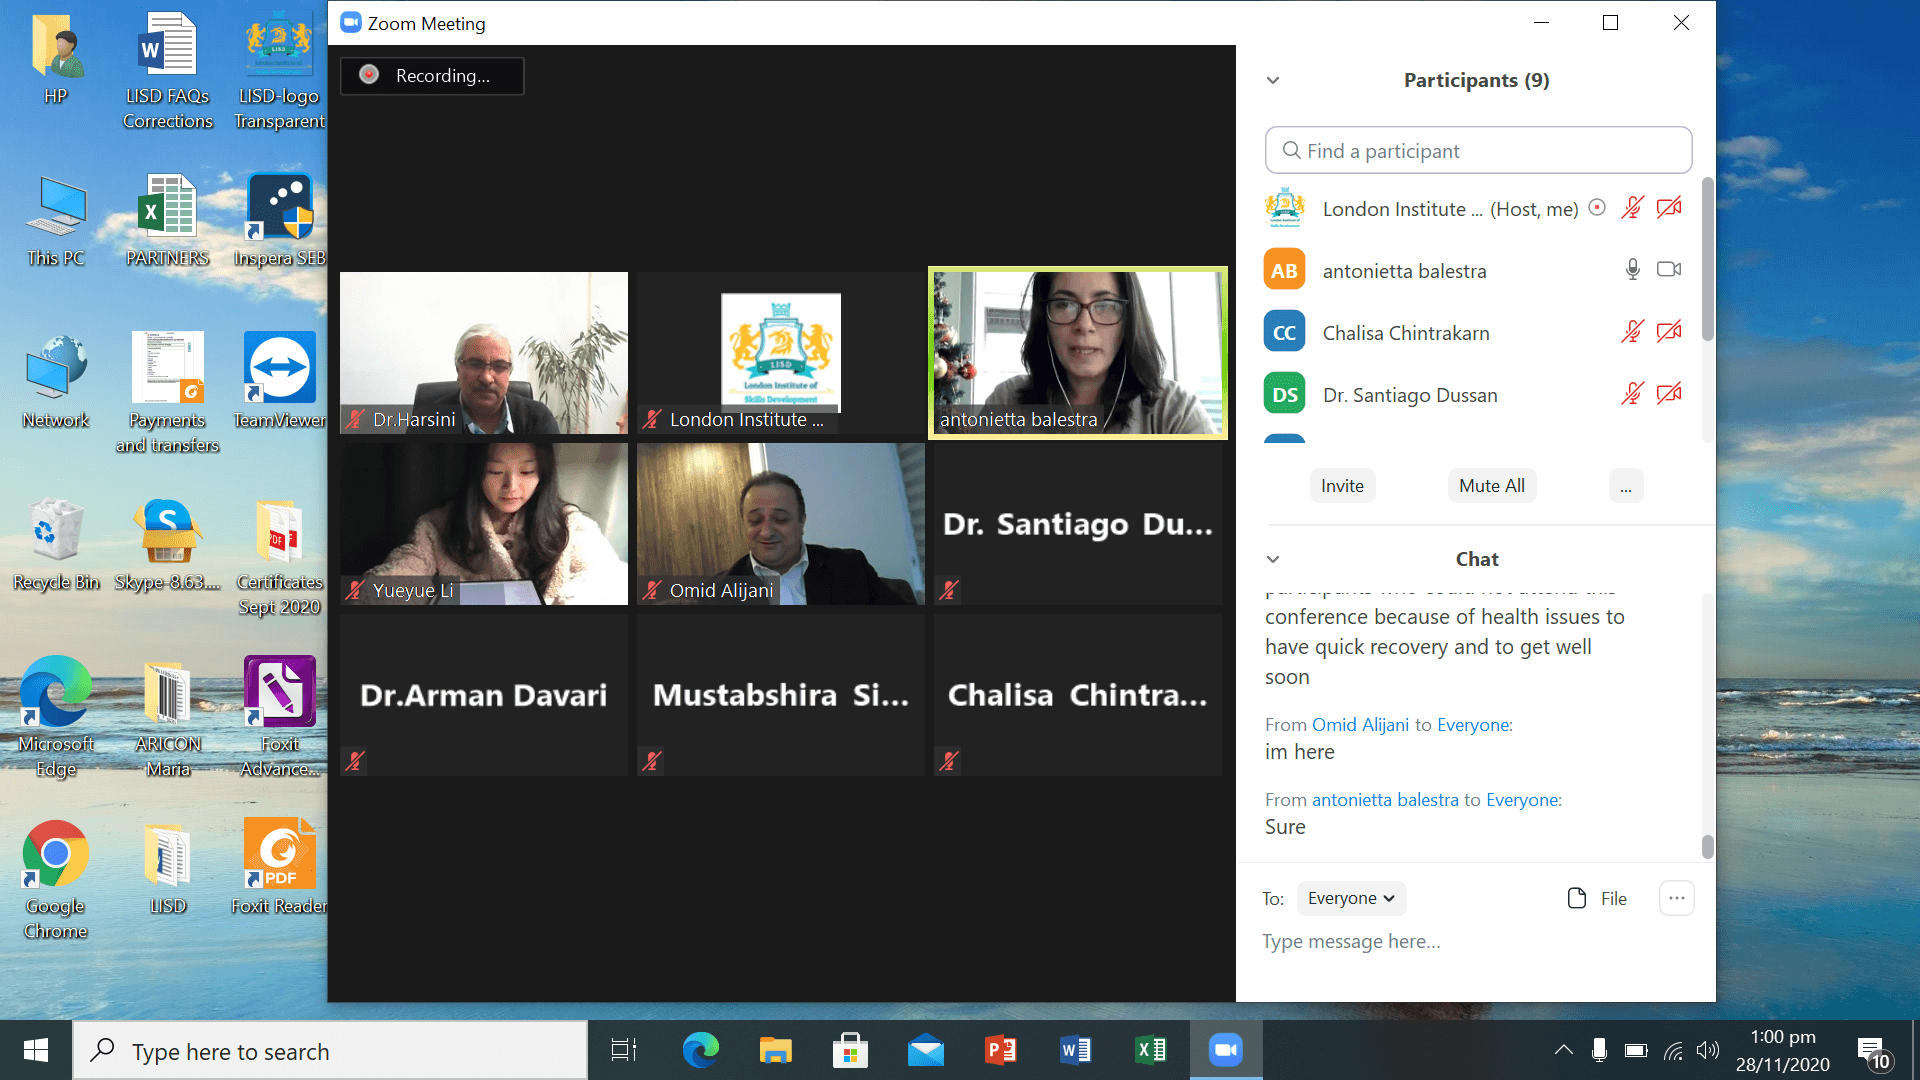Click the Zoom recording indicator
Screen dimensions: 1920x1080
coord(432,76)
